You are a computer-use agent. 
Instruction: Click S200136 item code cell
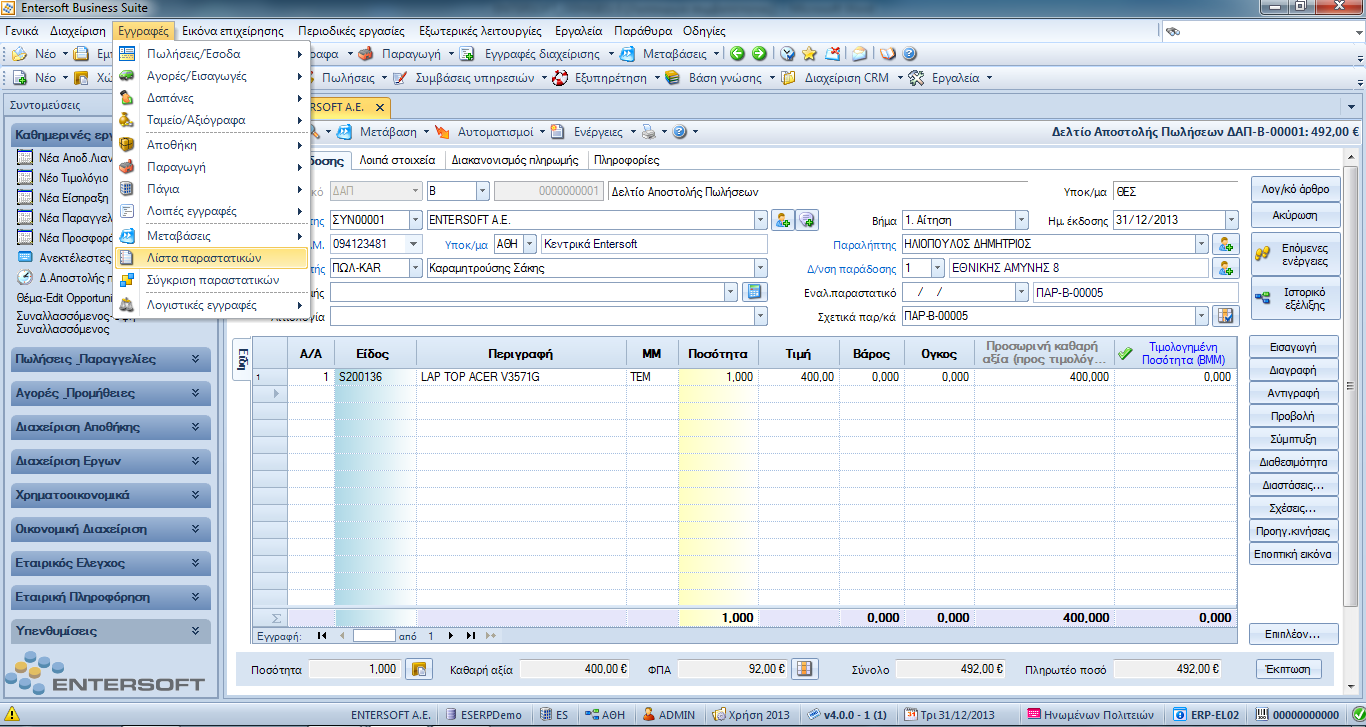(x=376, y=377)
